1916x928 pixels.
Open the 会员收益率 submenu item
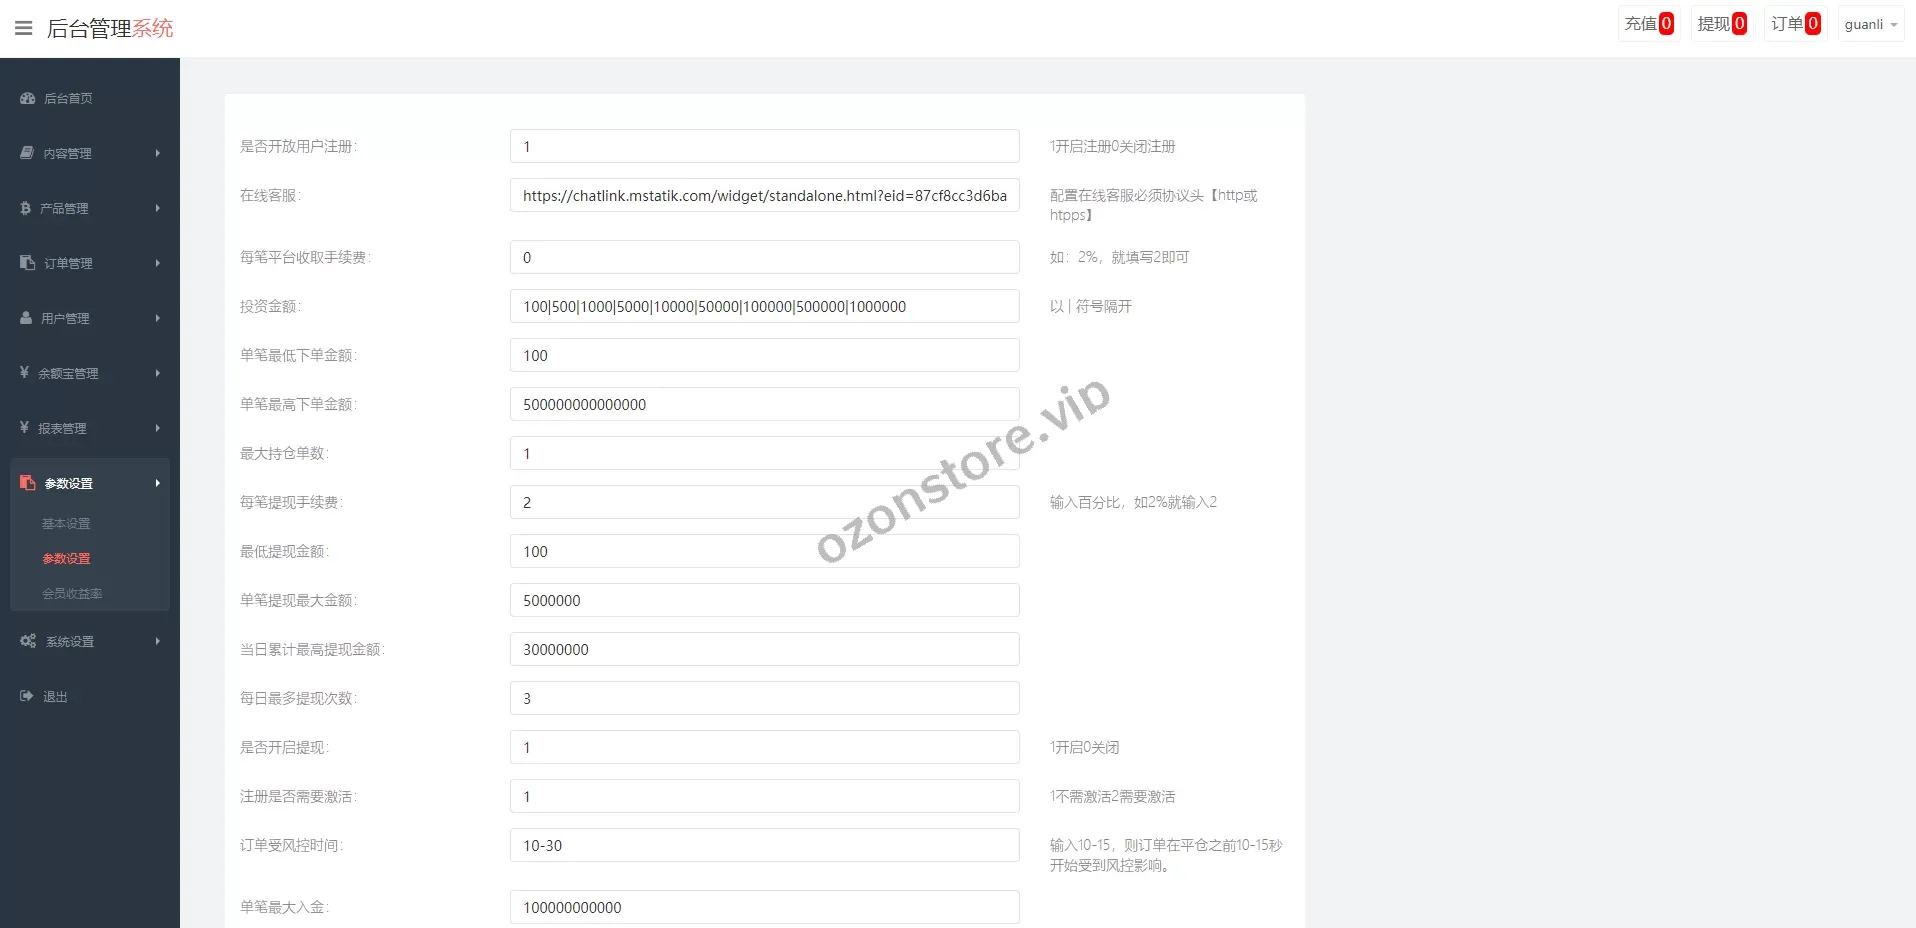point(72,594)
